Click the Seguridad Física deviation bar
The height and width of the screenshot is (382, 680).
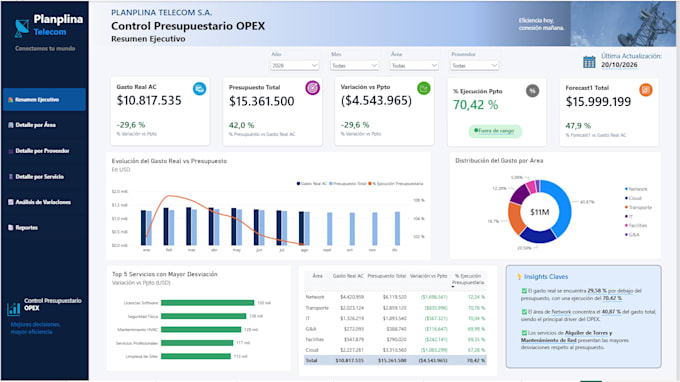203,316
